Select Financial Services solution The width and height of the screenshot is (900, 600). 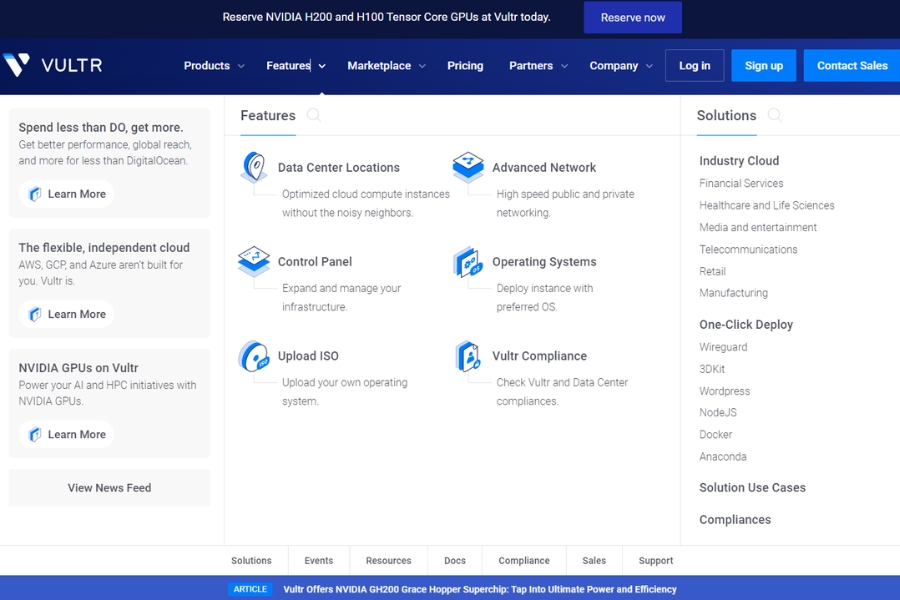click(x=741, y=183)
